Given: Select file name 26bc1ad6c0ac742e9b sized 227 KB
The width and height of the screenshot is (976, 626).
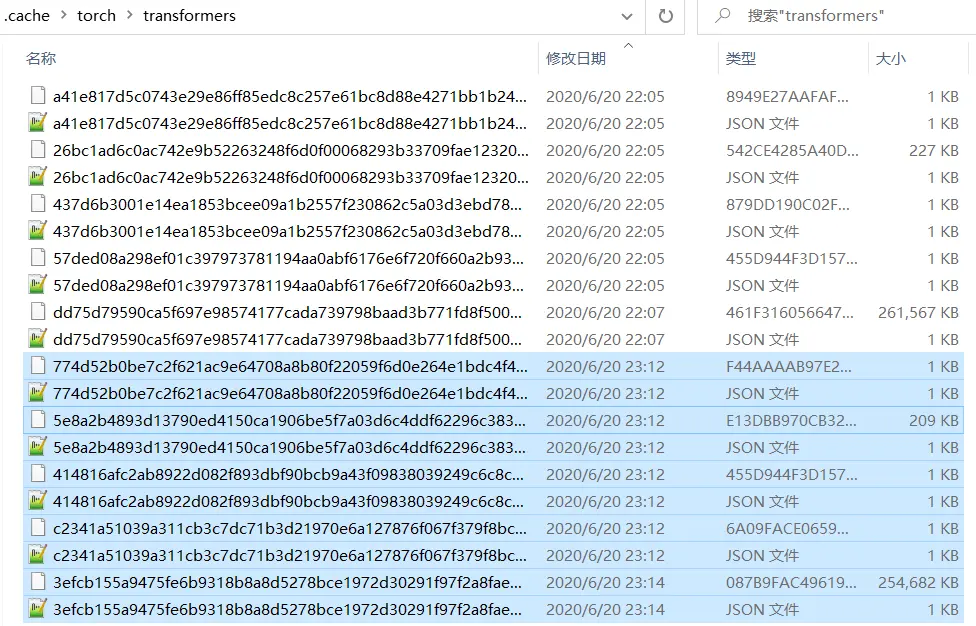Looking at the screenshot, I should pyautogui.click(x=291, y=151).
